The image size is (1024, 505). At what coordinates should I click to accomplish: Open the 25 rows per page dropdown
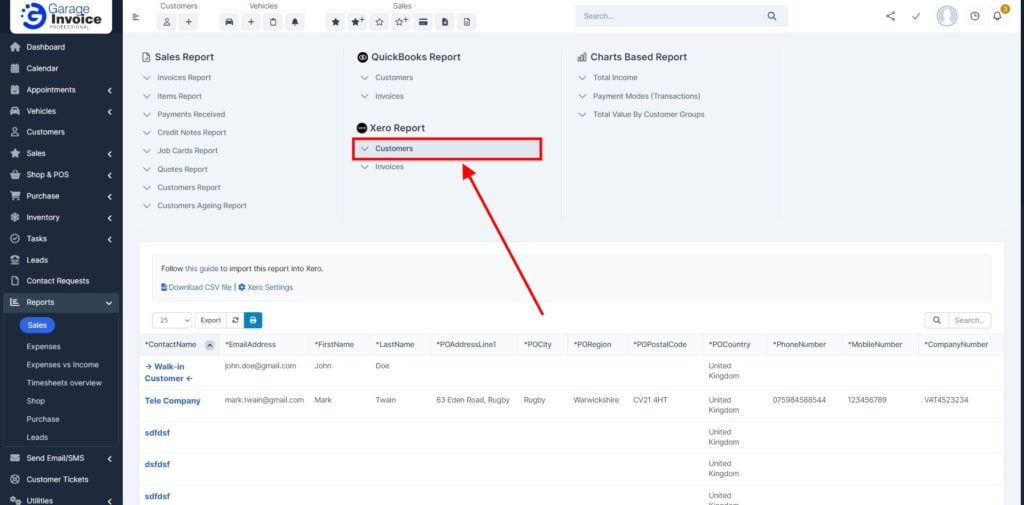[172, 320]
